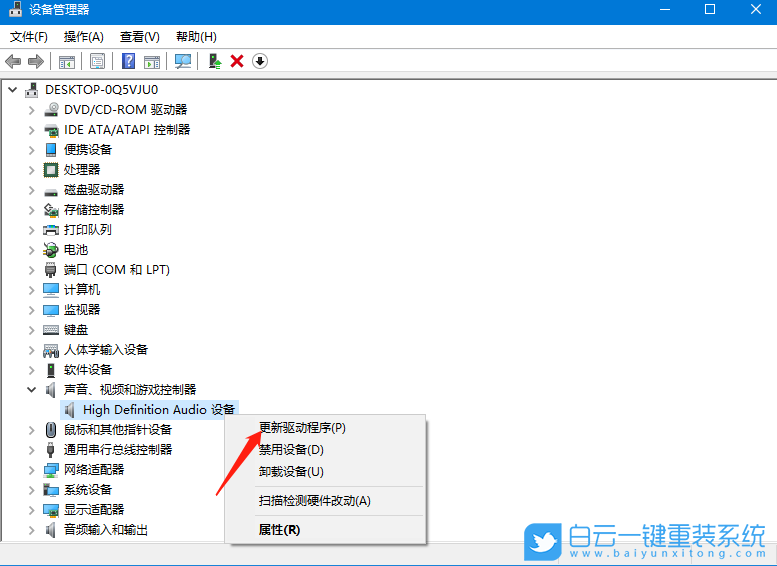Open the 文件(F) menu
Screen dimensions: 777x566
coord(29,37)
